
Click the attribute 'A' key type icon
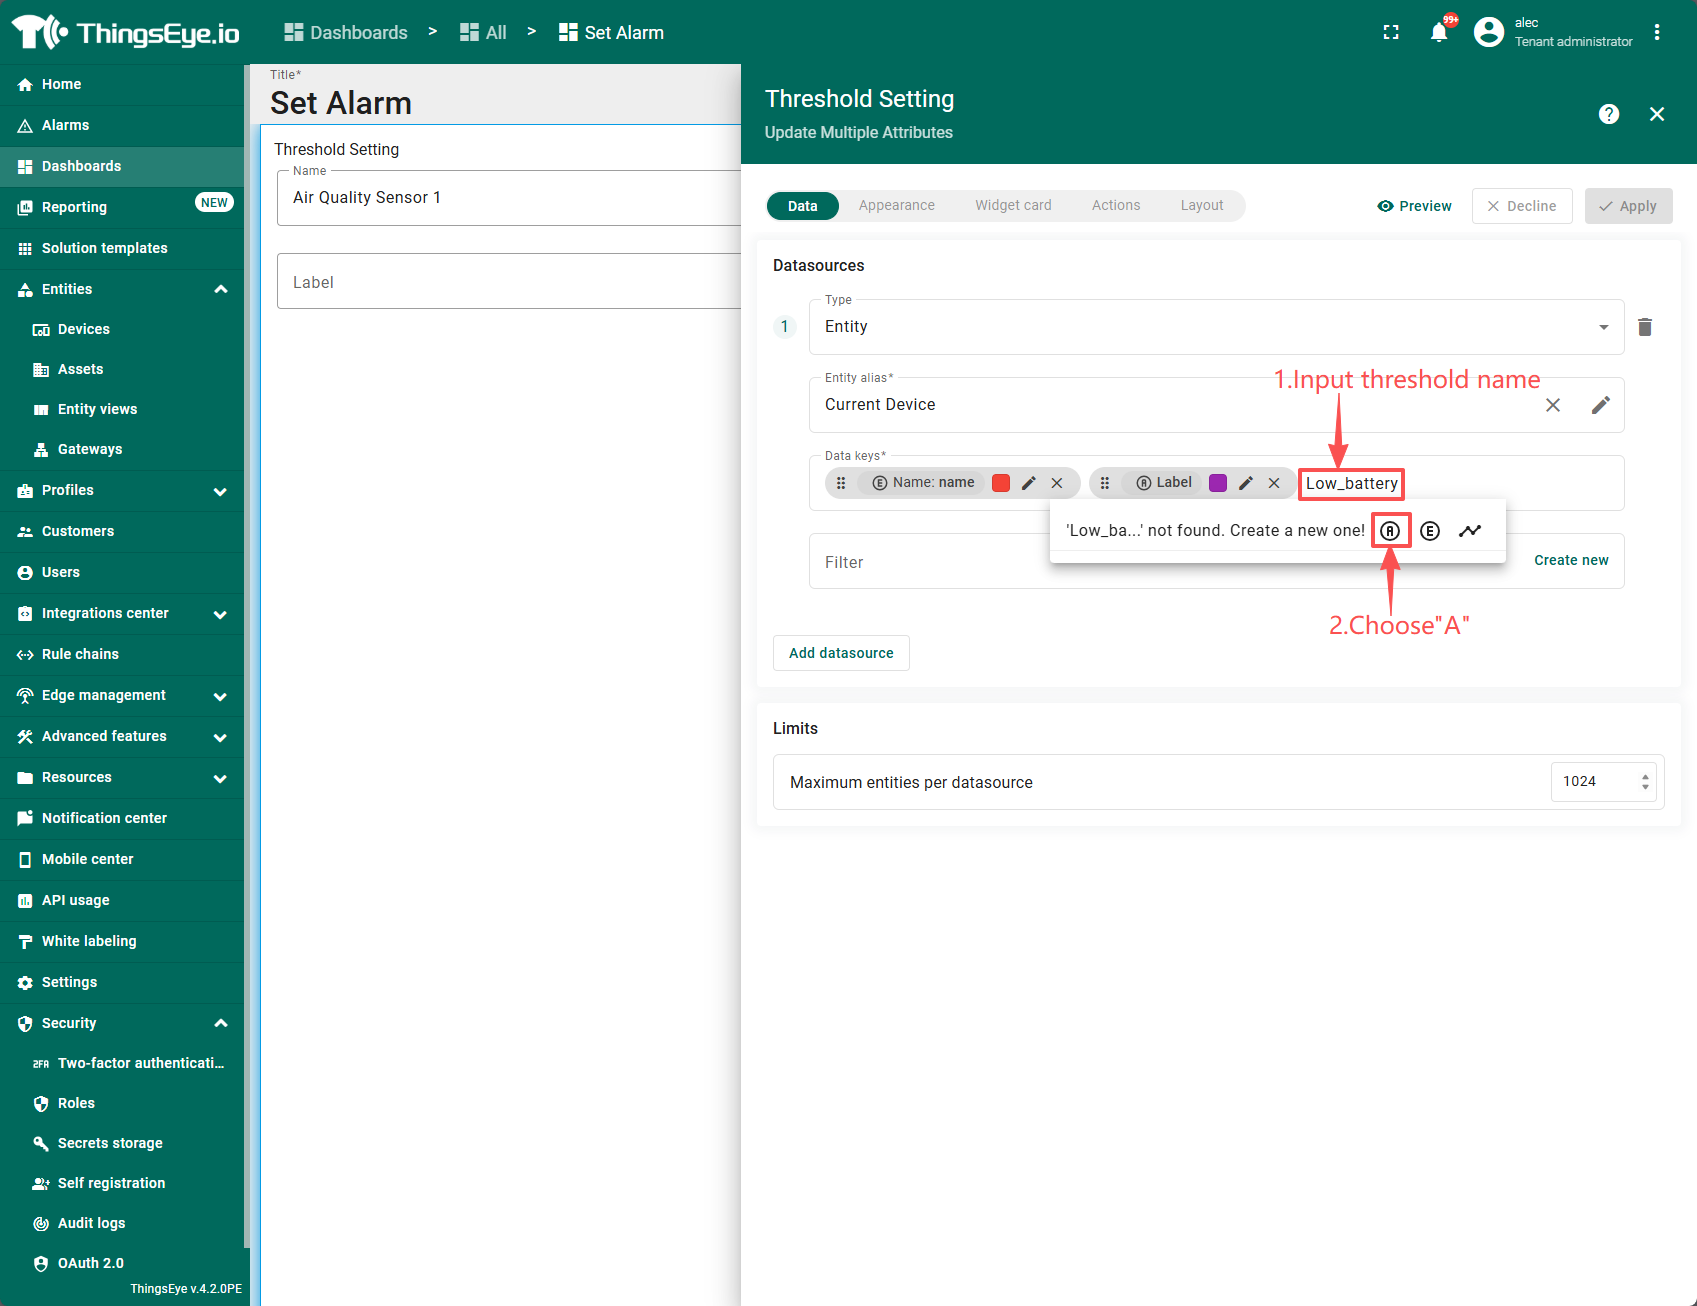[1390, 531]
